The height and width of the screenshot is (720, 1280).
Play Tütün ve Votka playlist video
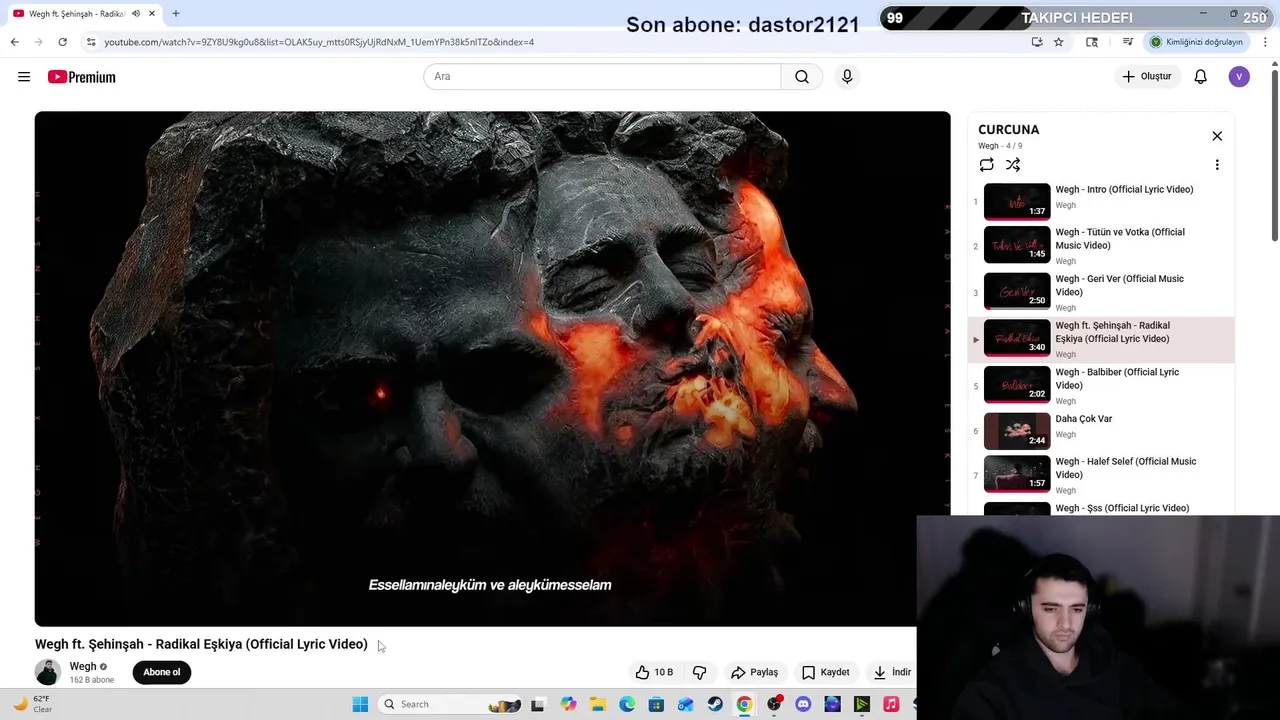click(x=1101, y=246)
